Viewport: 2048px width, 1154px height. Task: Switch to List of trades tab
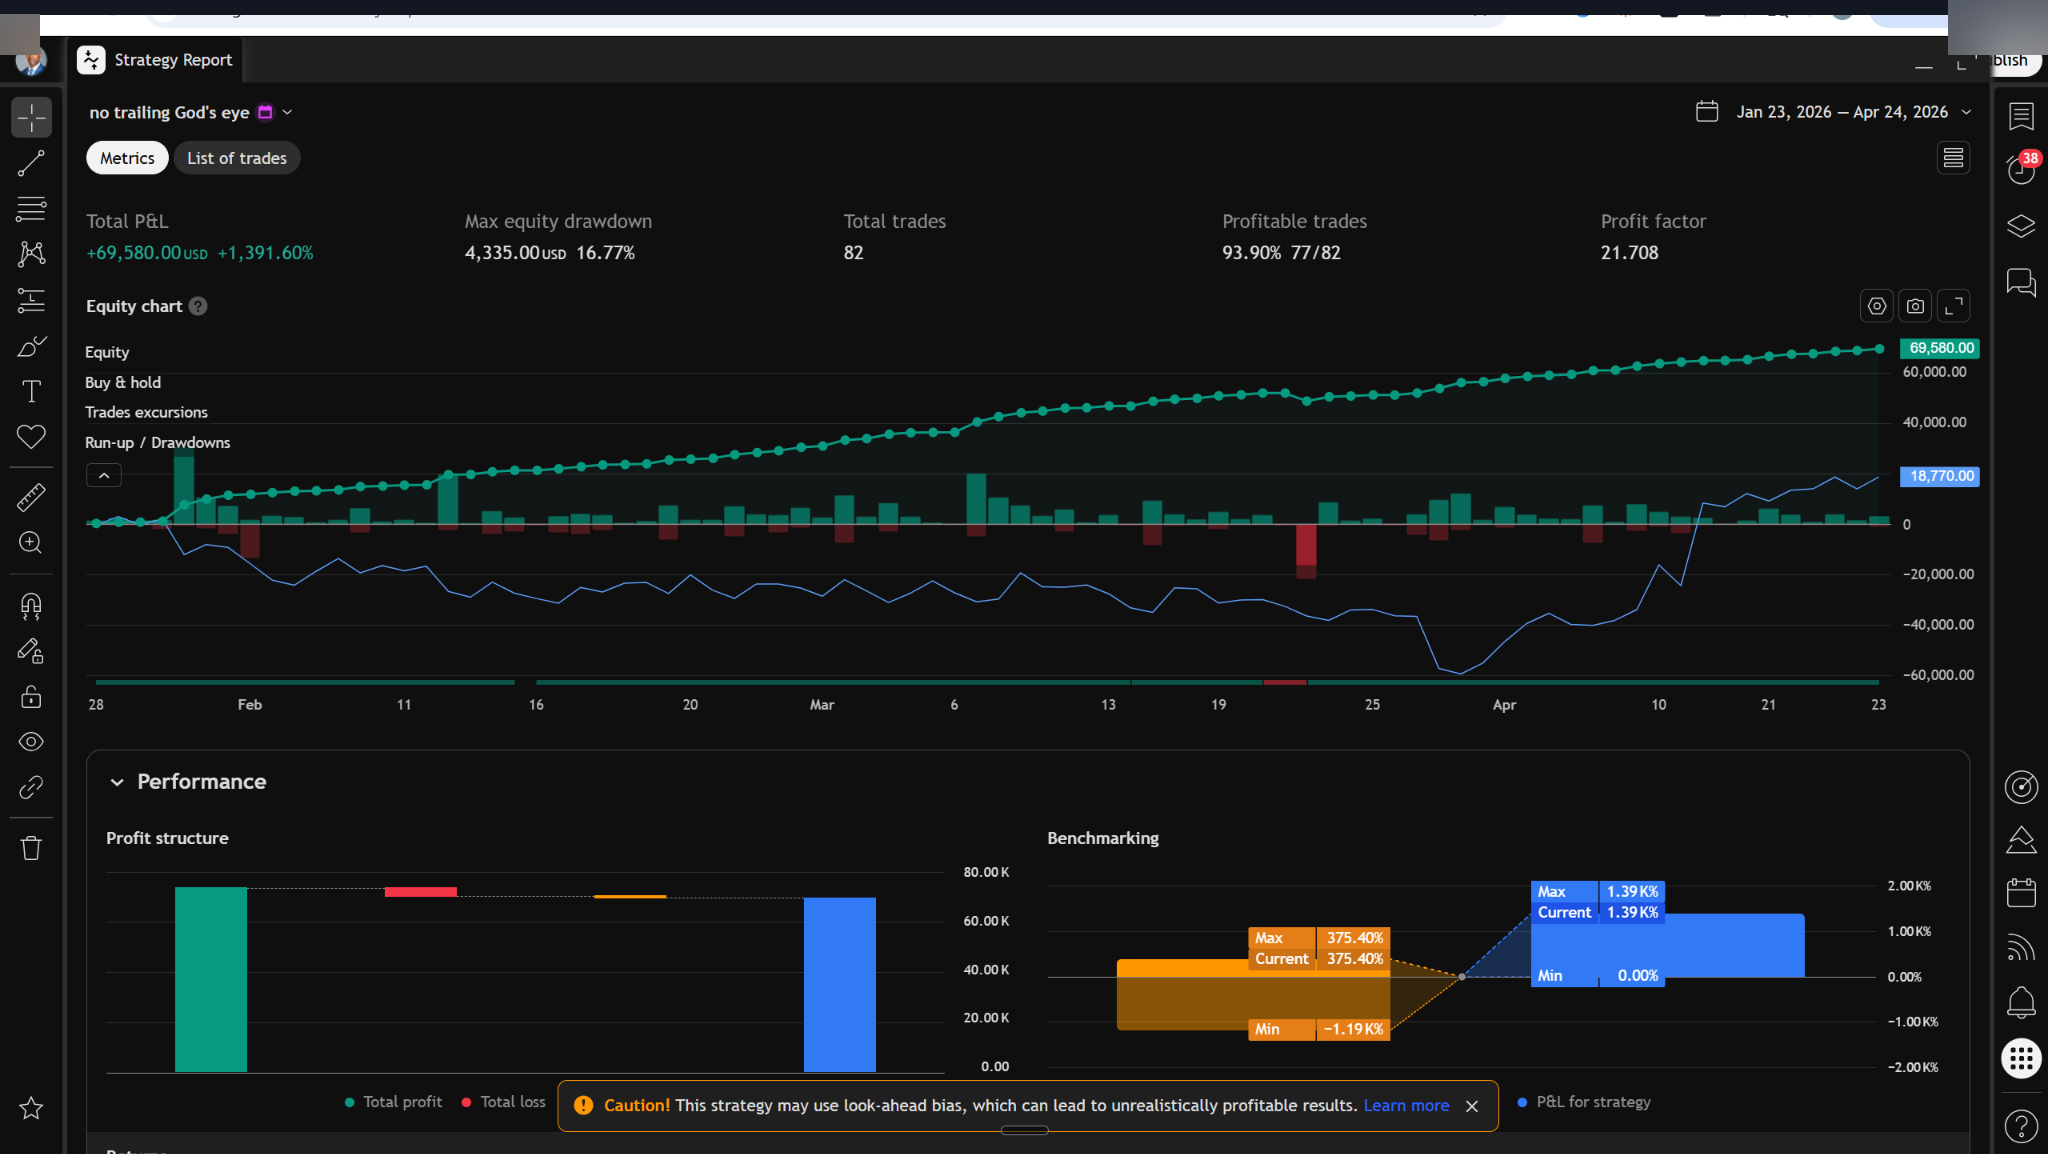pos(236,158)
